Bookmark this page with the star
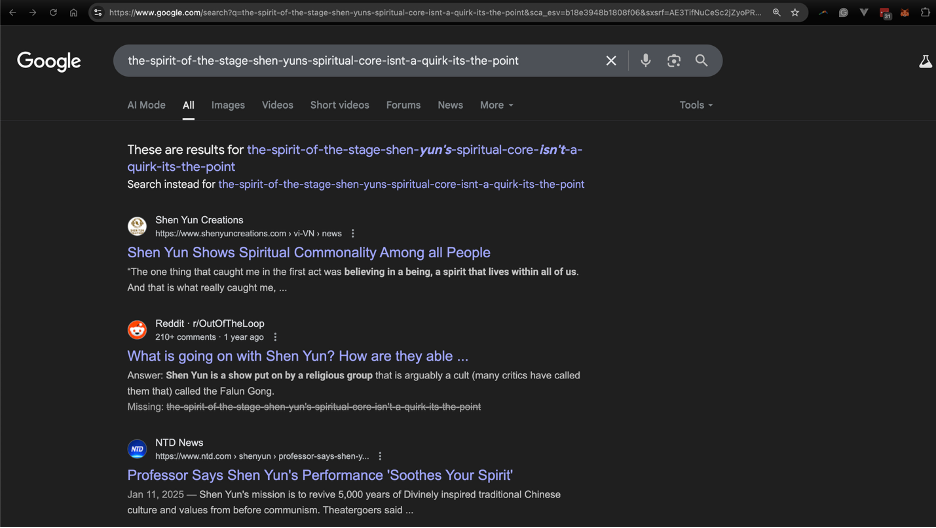 795,12
